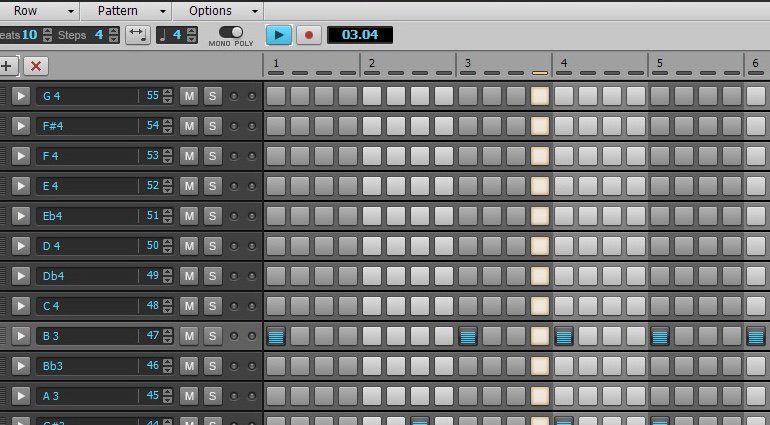Solo the D 4 row
Image resolution: width=770 pixels, height=425 pixels.
pyautogui.click(x=212, y=246)
